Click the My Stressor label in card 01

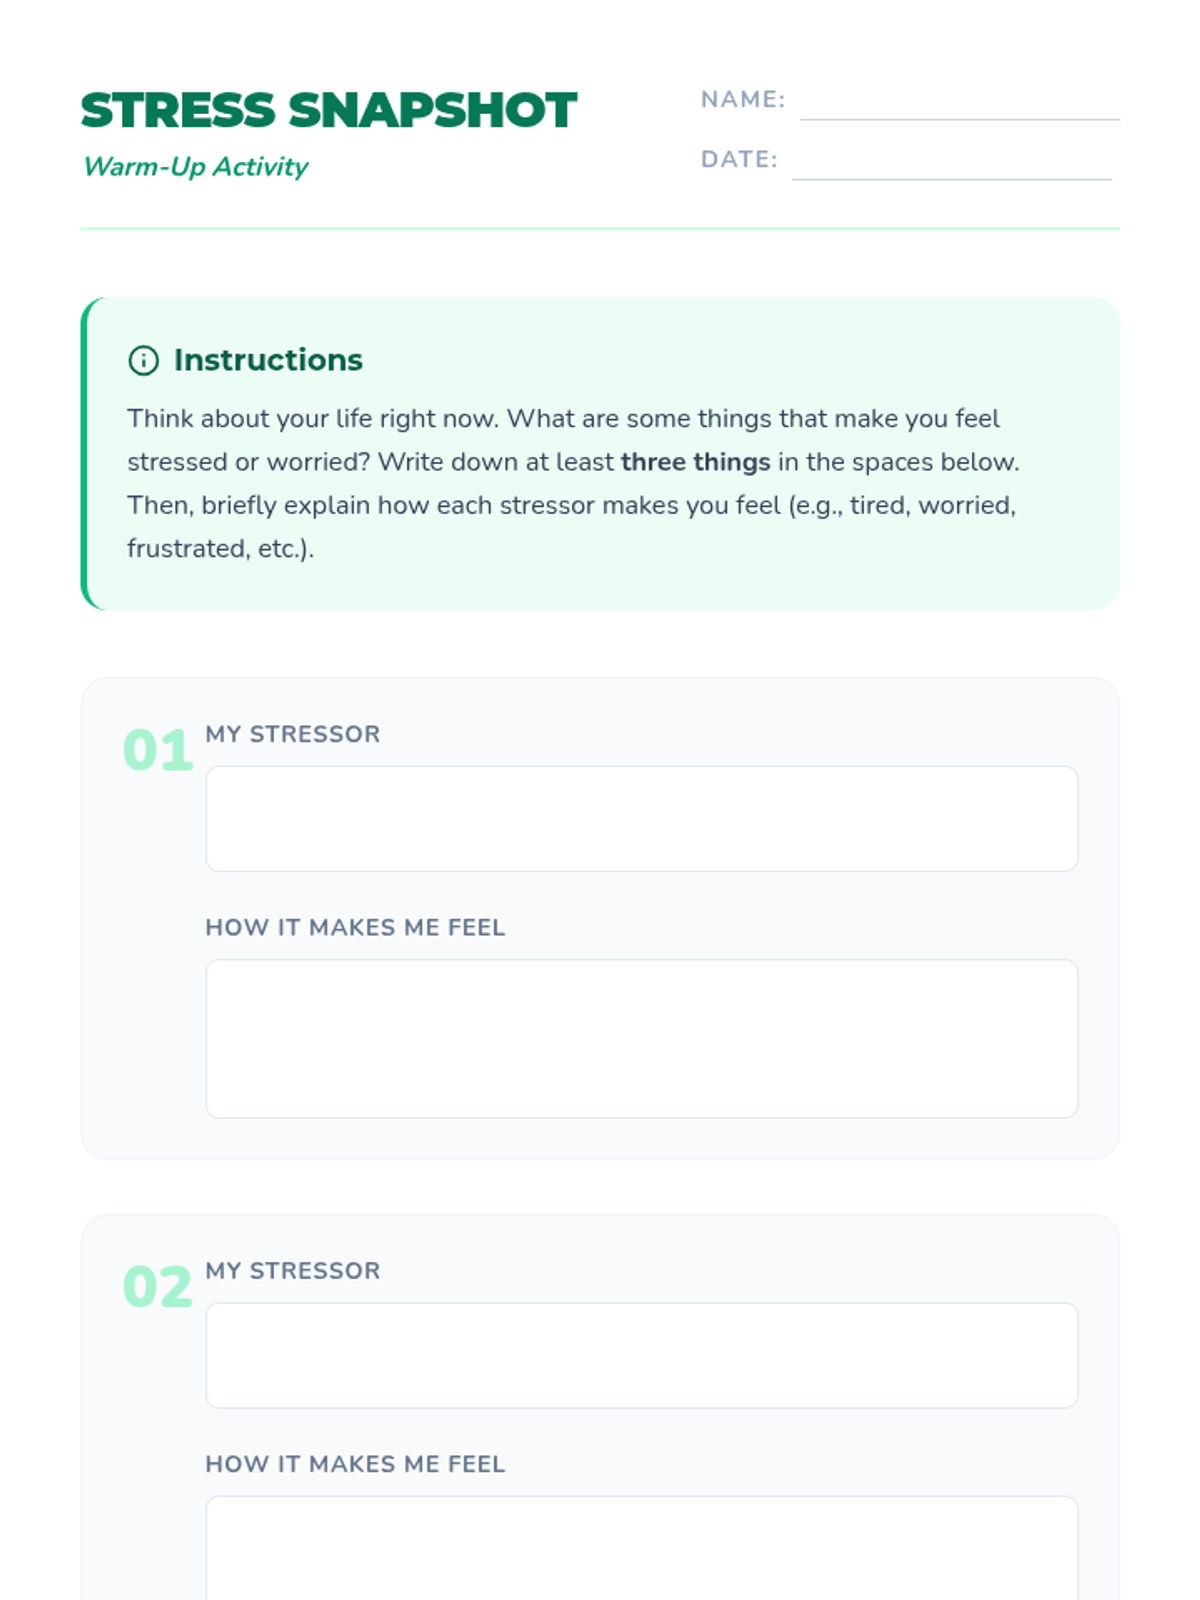pyautogui.click(x=293, y=734)
